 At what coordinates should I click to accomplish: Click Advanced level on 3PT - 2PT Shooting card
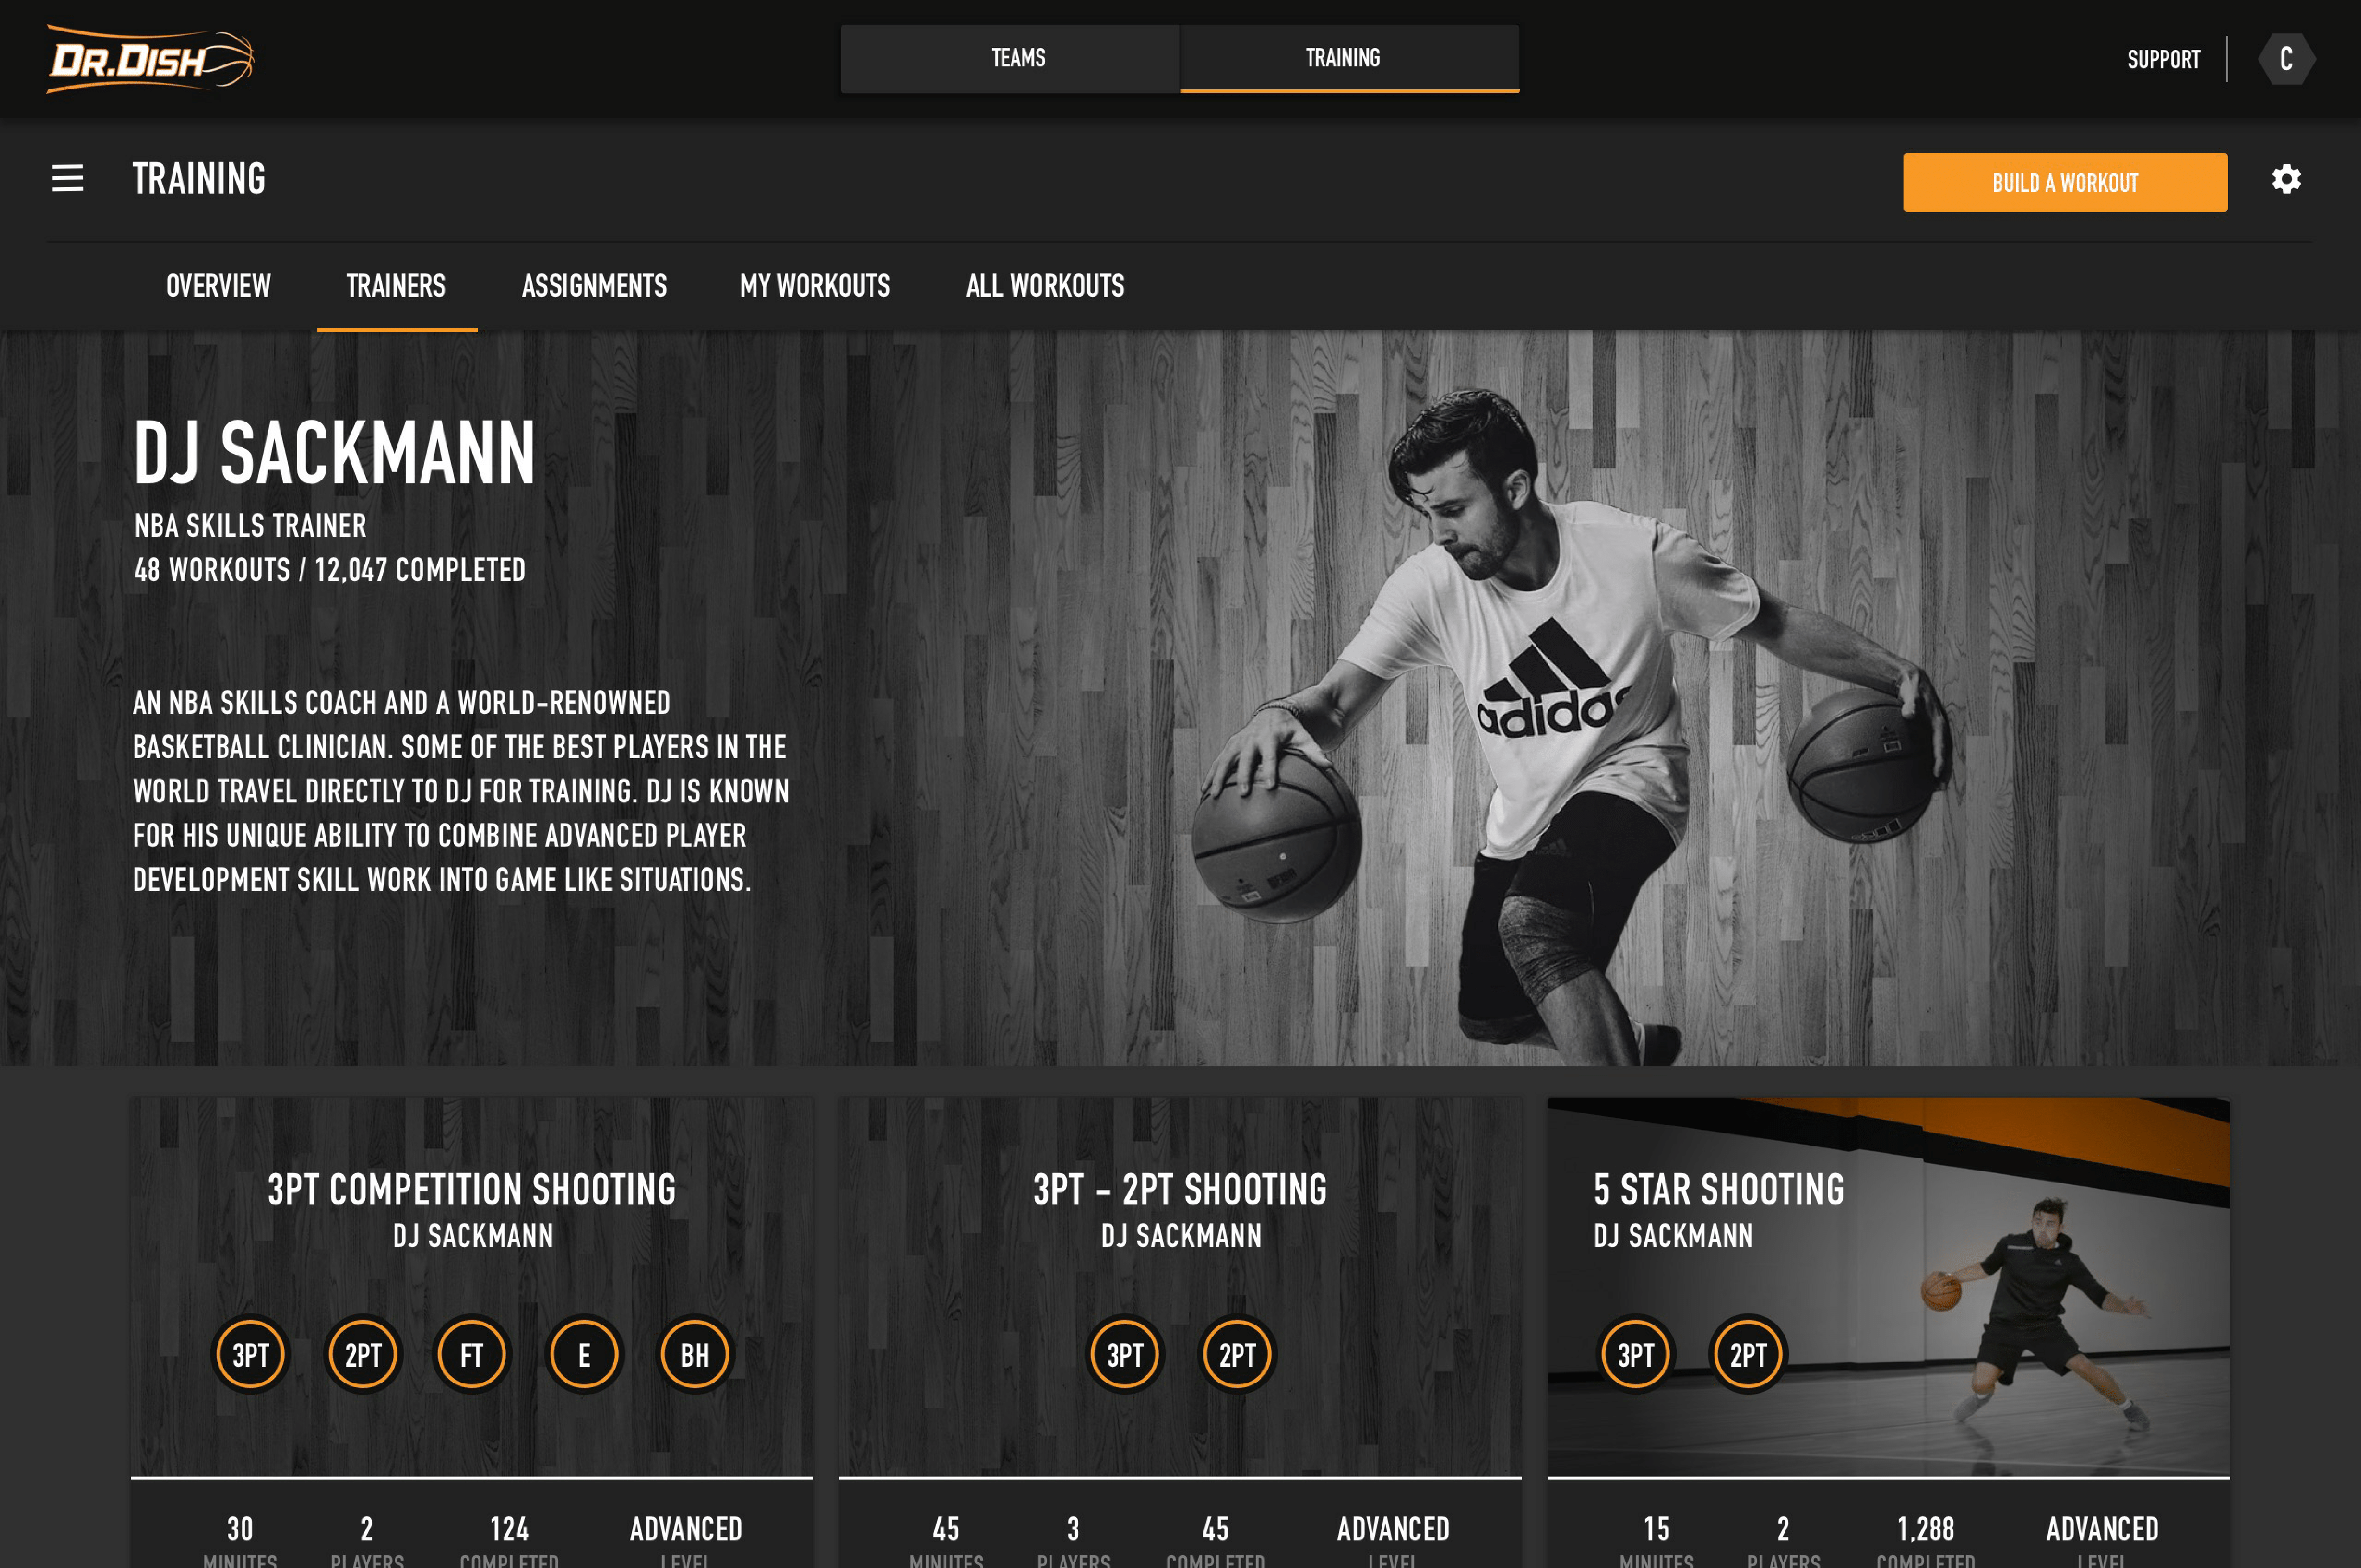(1393, 1529)
